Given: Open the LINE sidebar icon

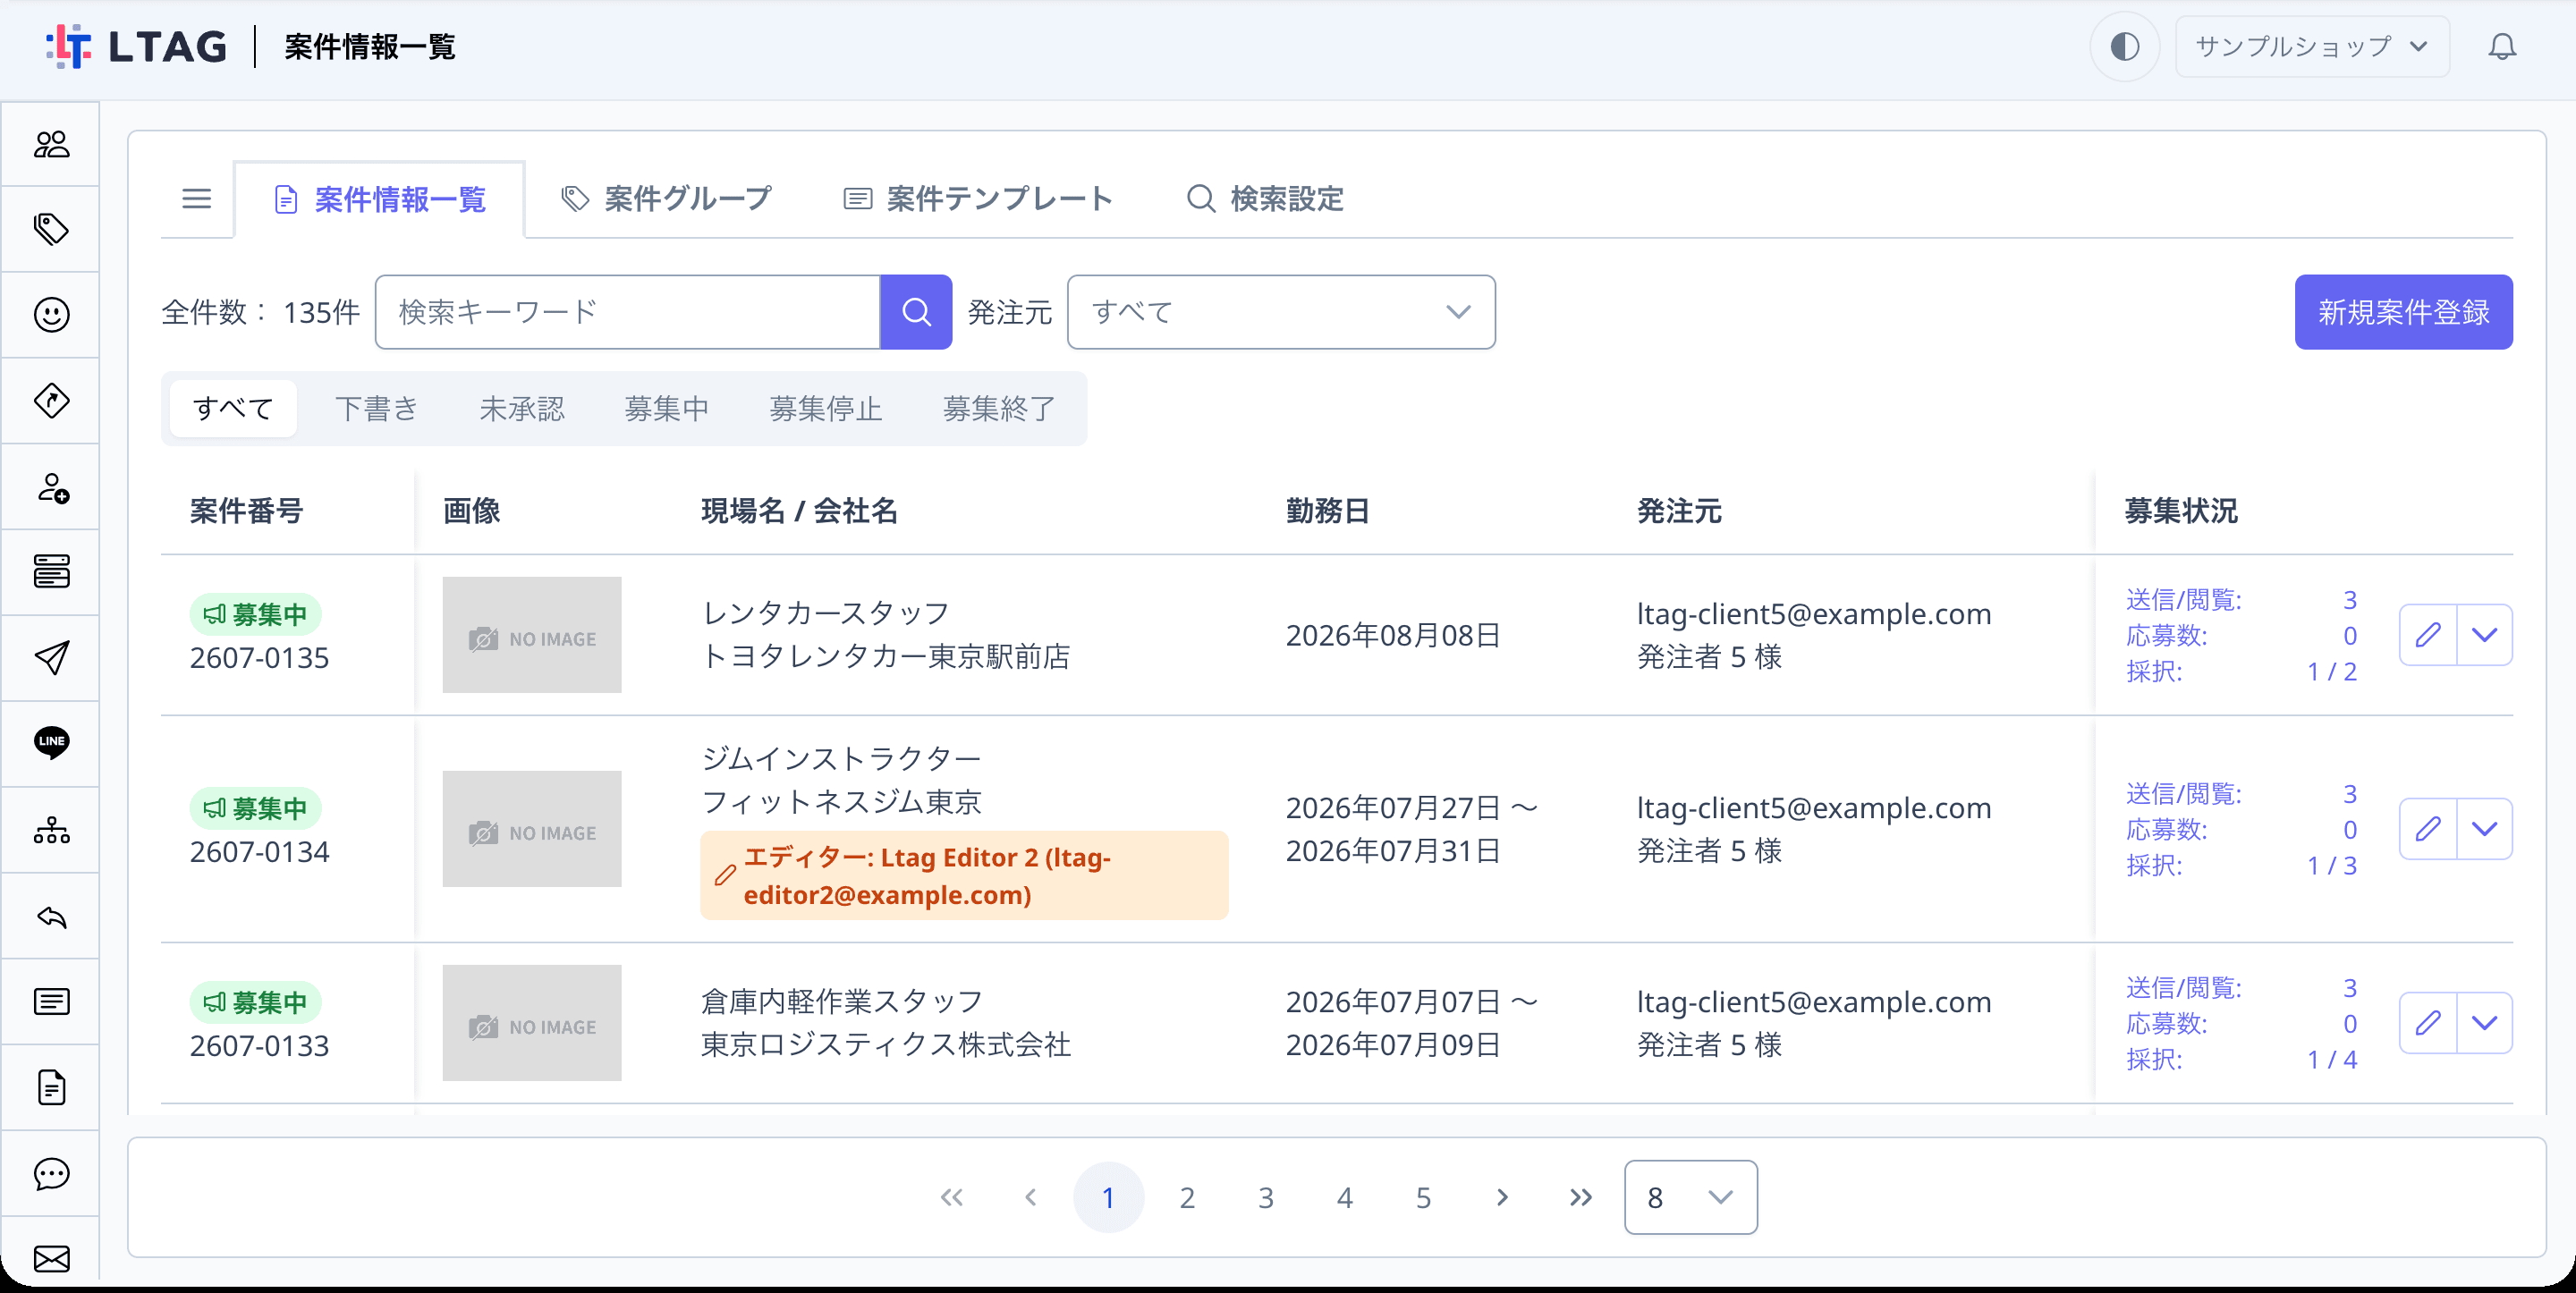Looking at the screenshot, I should [51, 743].
